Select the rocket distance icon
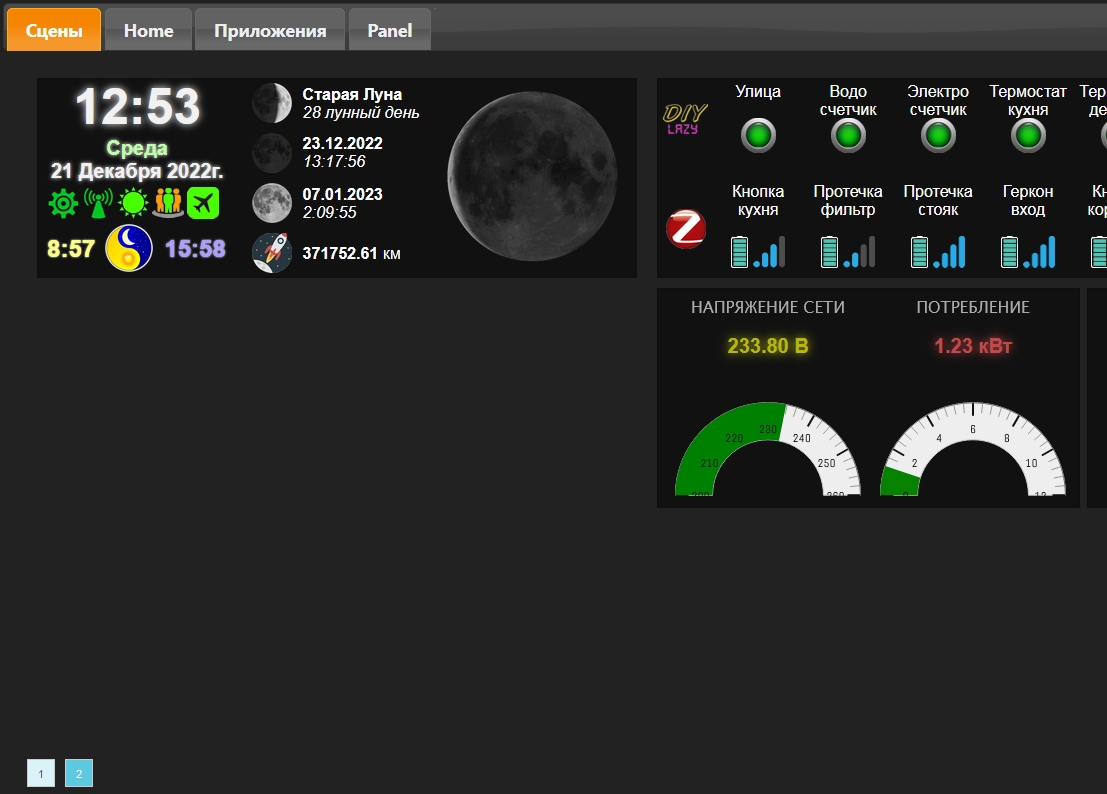1107x794 pixels. [271, 251]
